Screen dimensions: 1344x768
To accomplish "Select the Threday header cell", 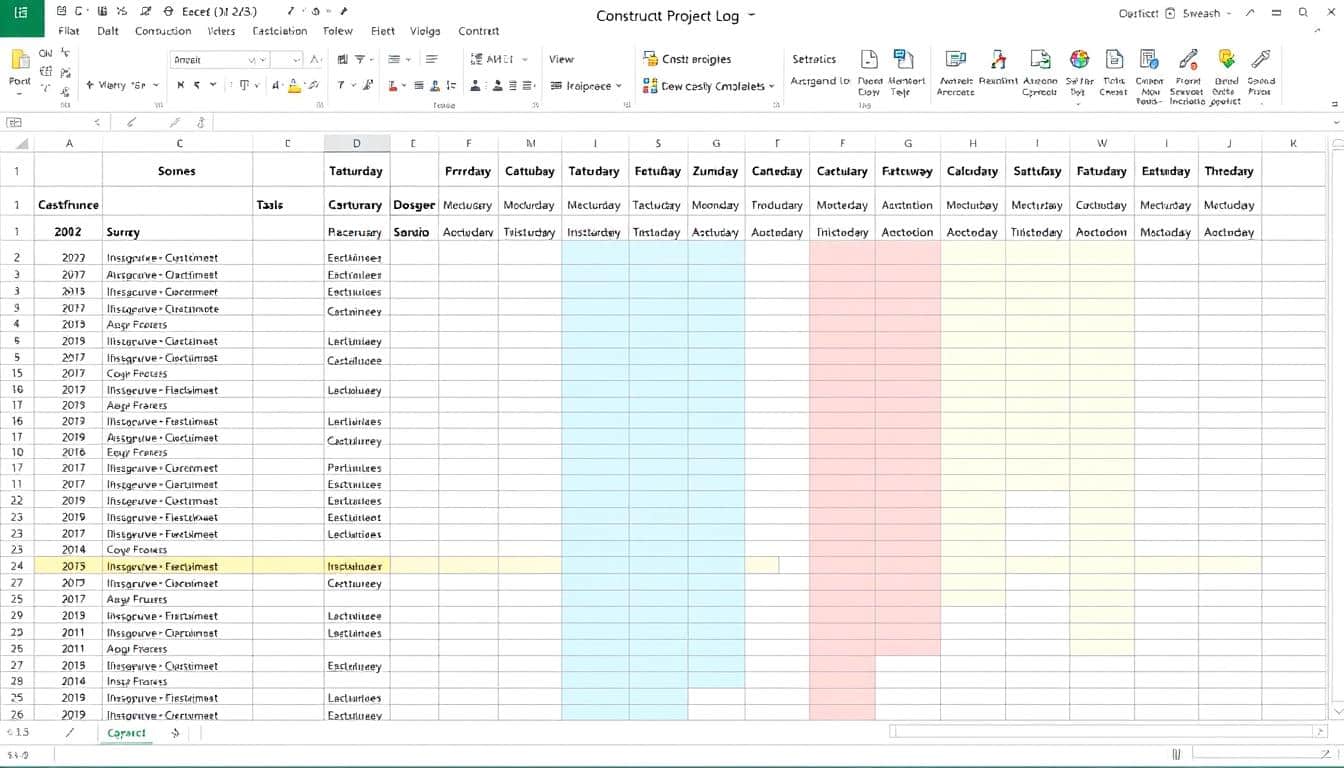I will click(1230, 171).
